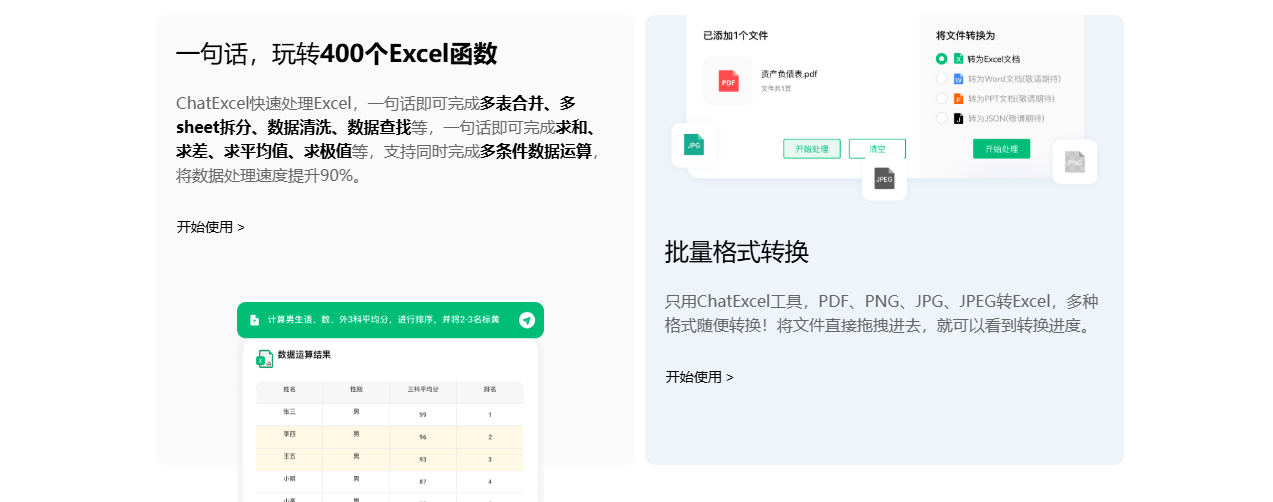Image resolution: width=1273 pixels, height=502 pixels.
Task: Select the 转为PPT文档 radio button
Action: pyautogui.click(x=941, y=99)
